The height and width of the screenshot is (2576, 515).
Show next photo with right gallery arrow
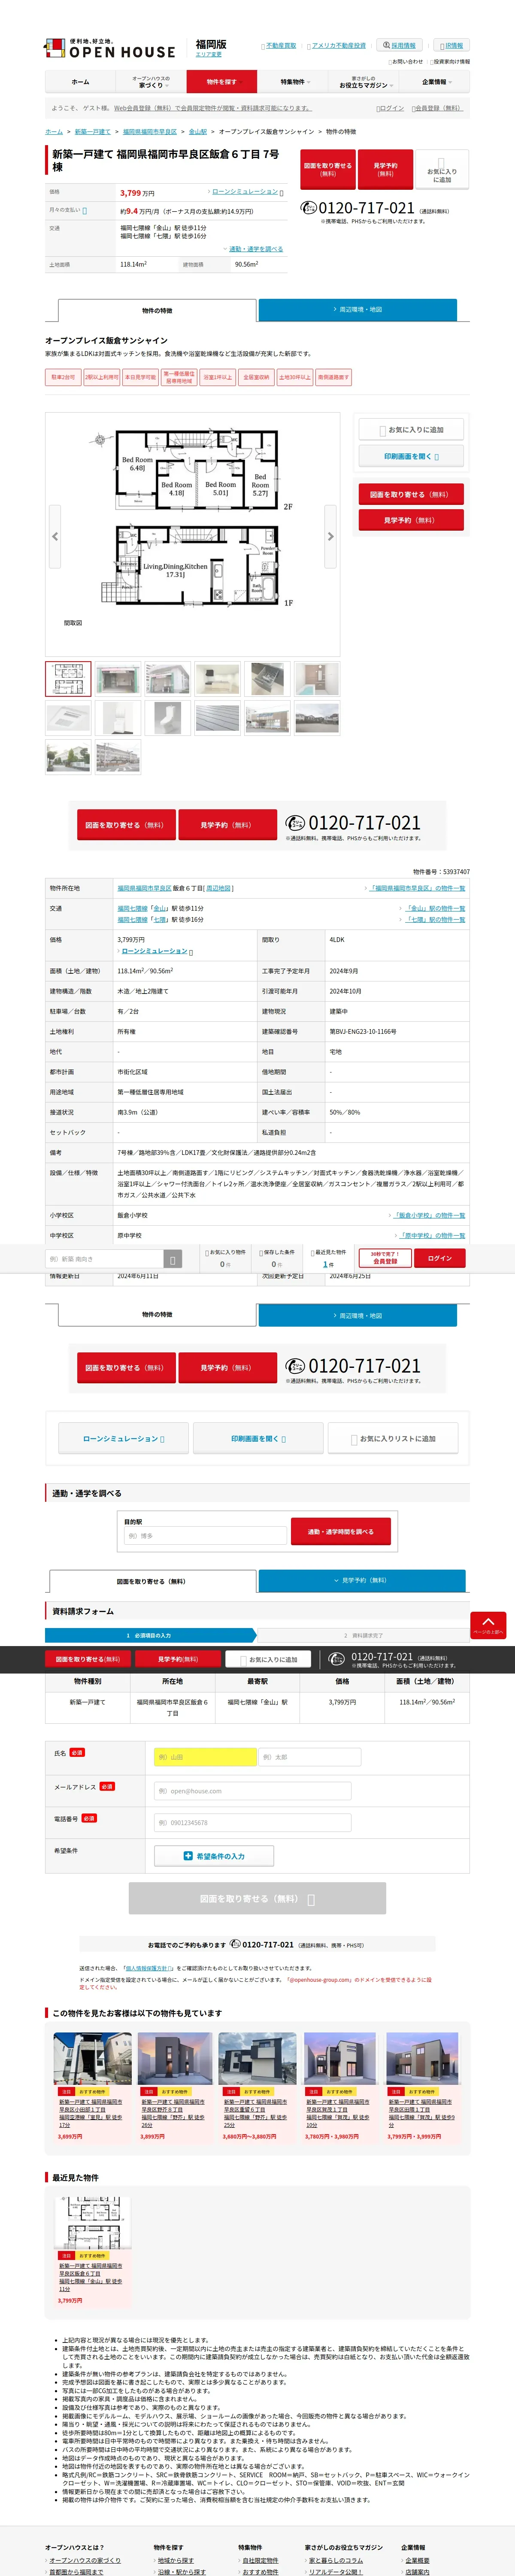(x=330, y=536)
